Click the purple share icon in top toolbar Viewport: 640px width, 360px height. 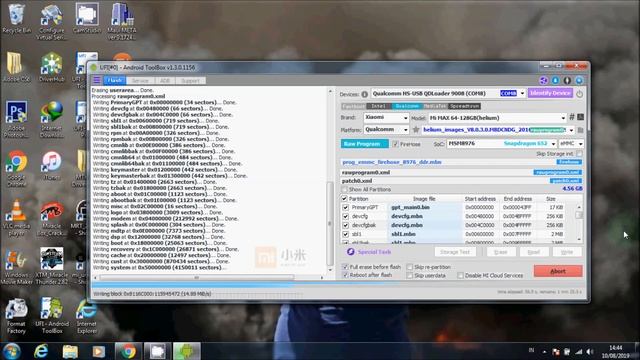click(543, 80)
